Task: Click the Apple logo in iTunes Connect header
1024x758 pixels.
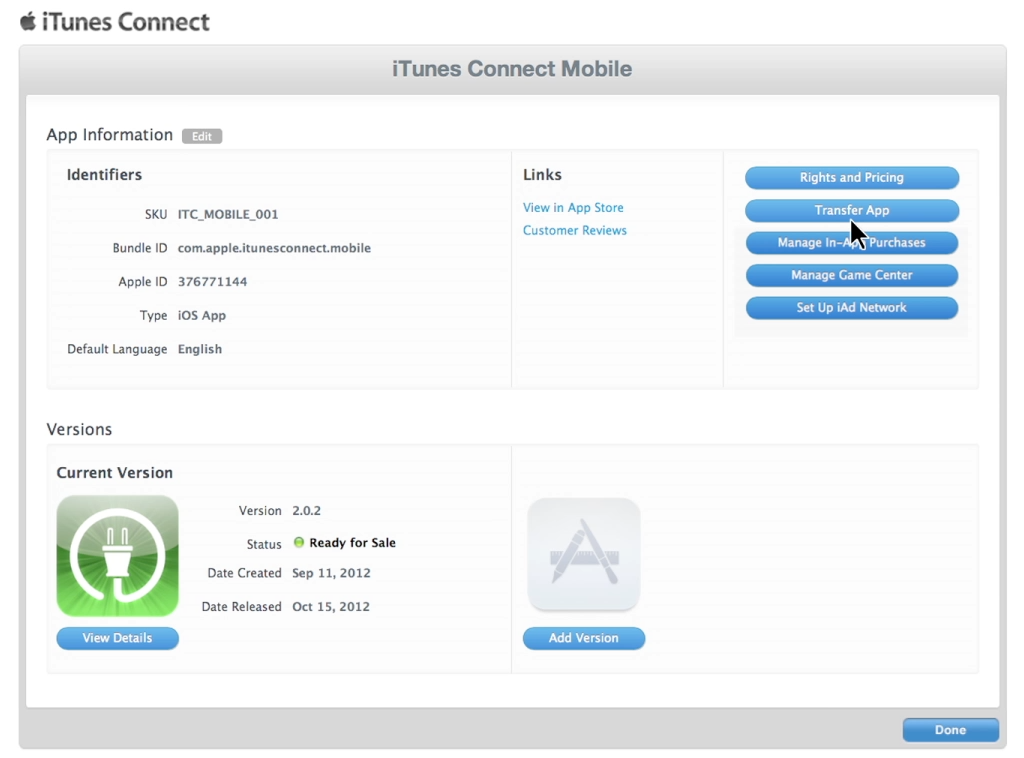Action: click(x=28, y=22)
